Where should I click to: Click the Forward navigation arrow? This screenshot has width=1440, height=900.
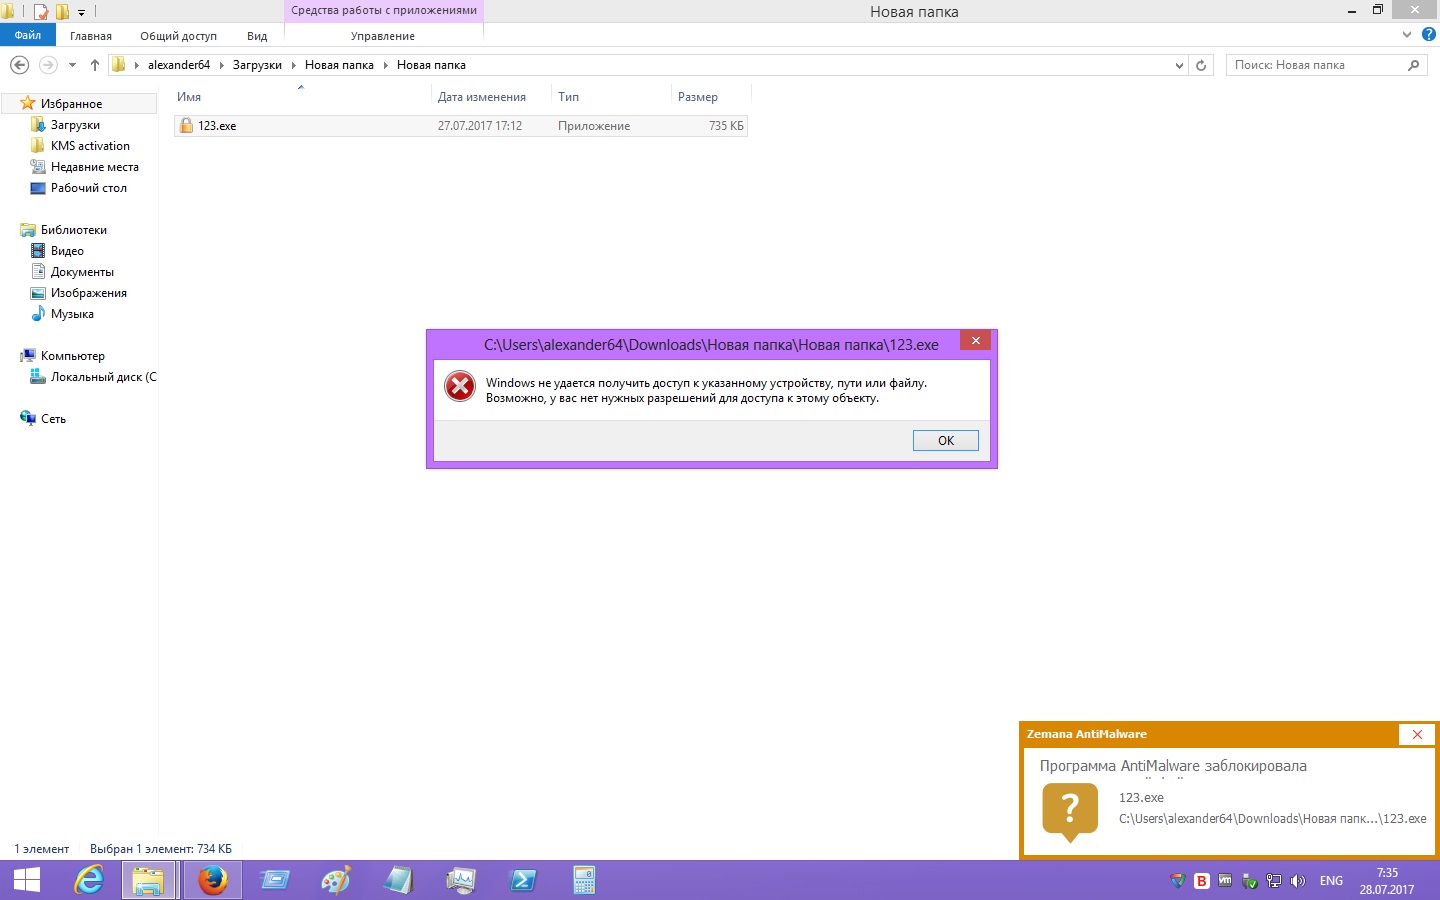click(48, 65)
